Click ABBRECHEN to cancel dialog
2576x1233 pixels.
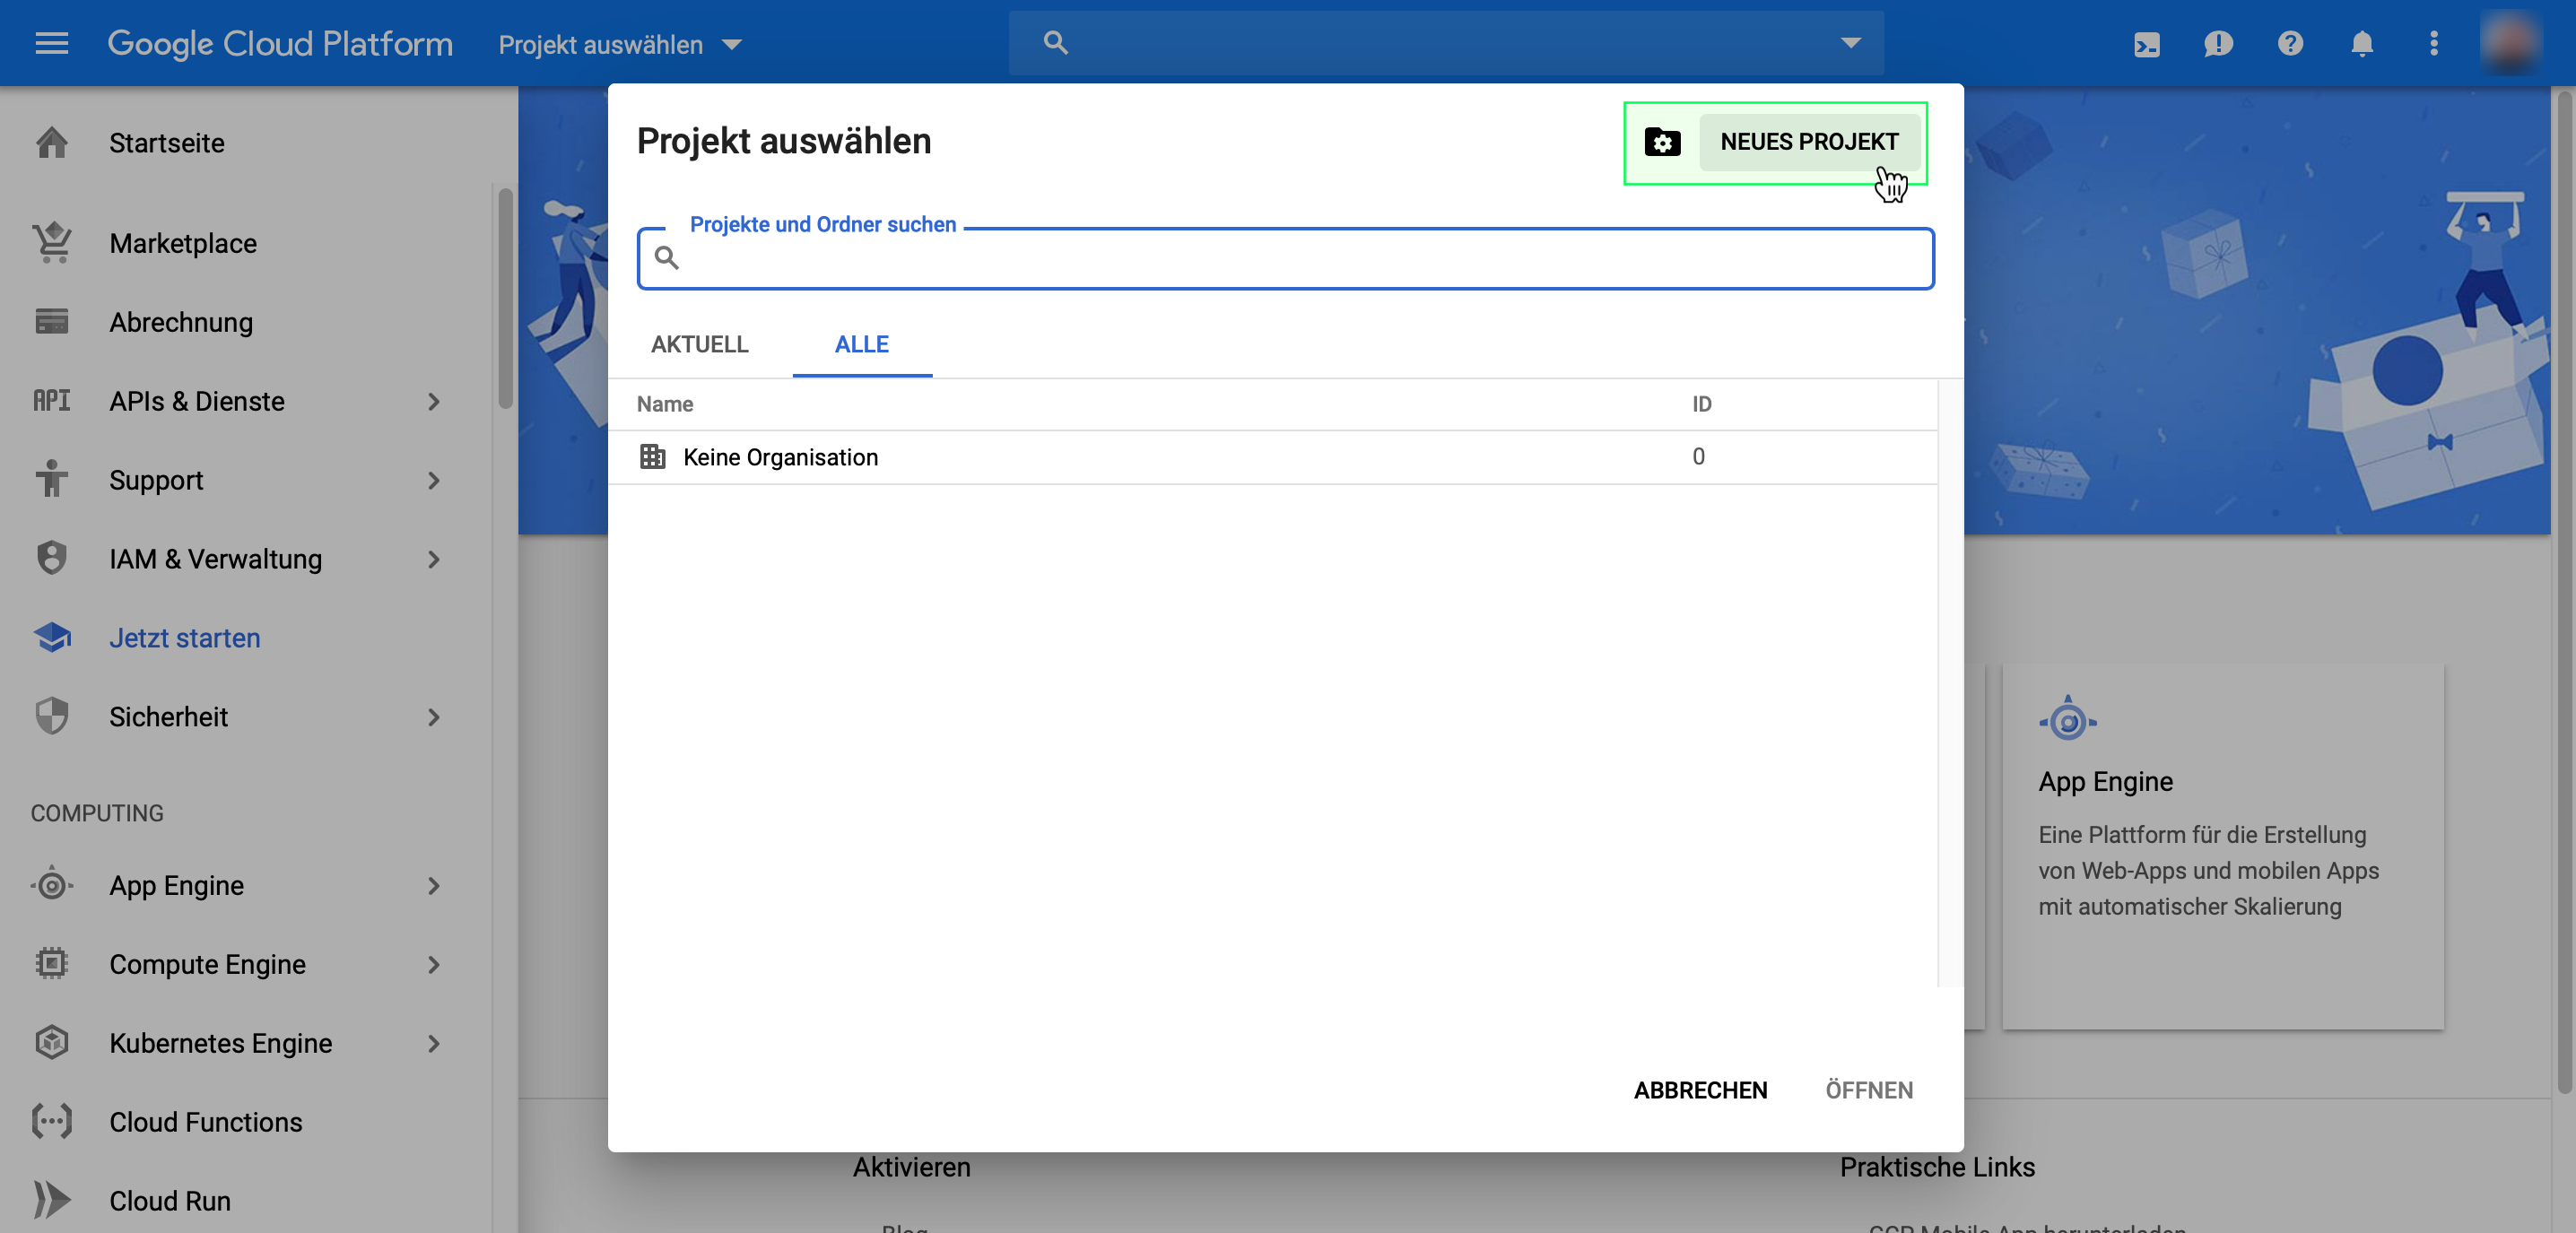[1700, 1090]
